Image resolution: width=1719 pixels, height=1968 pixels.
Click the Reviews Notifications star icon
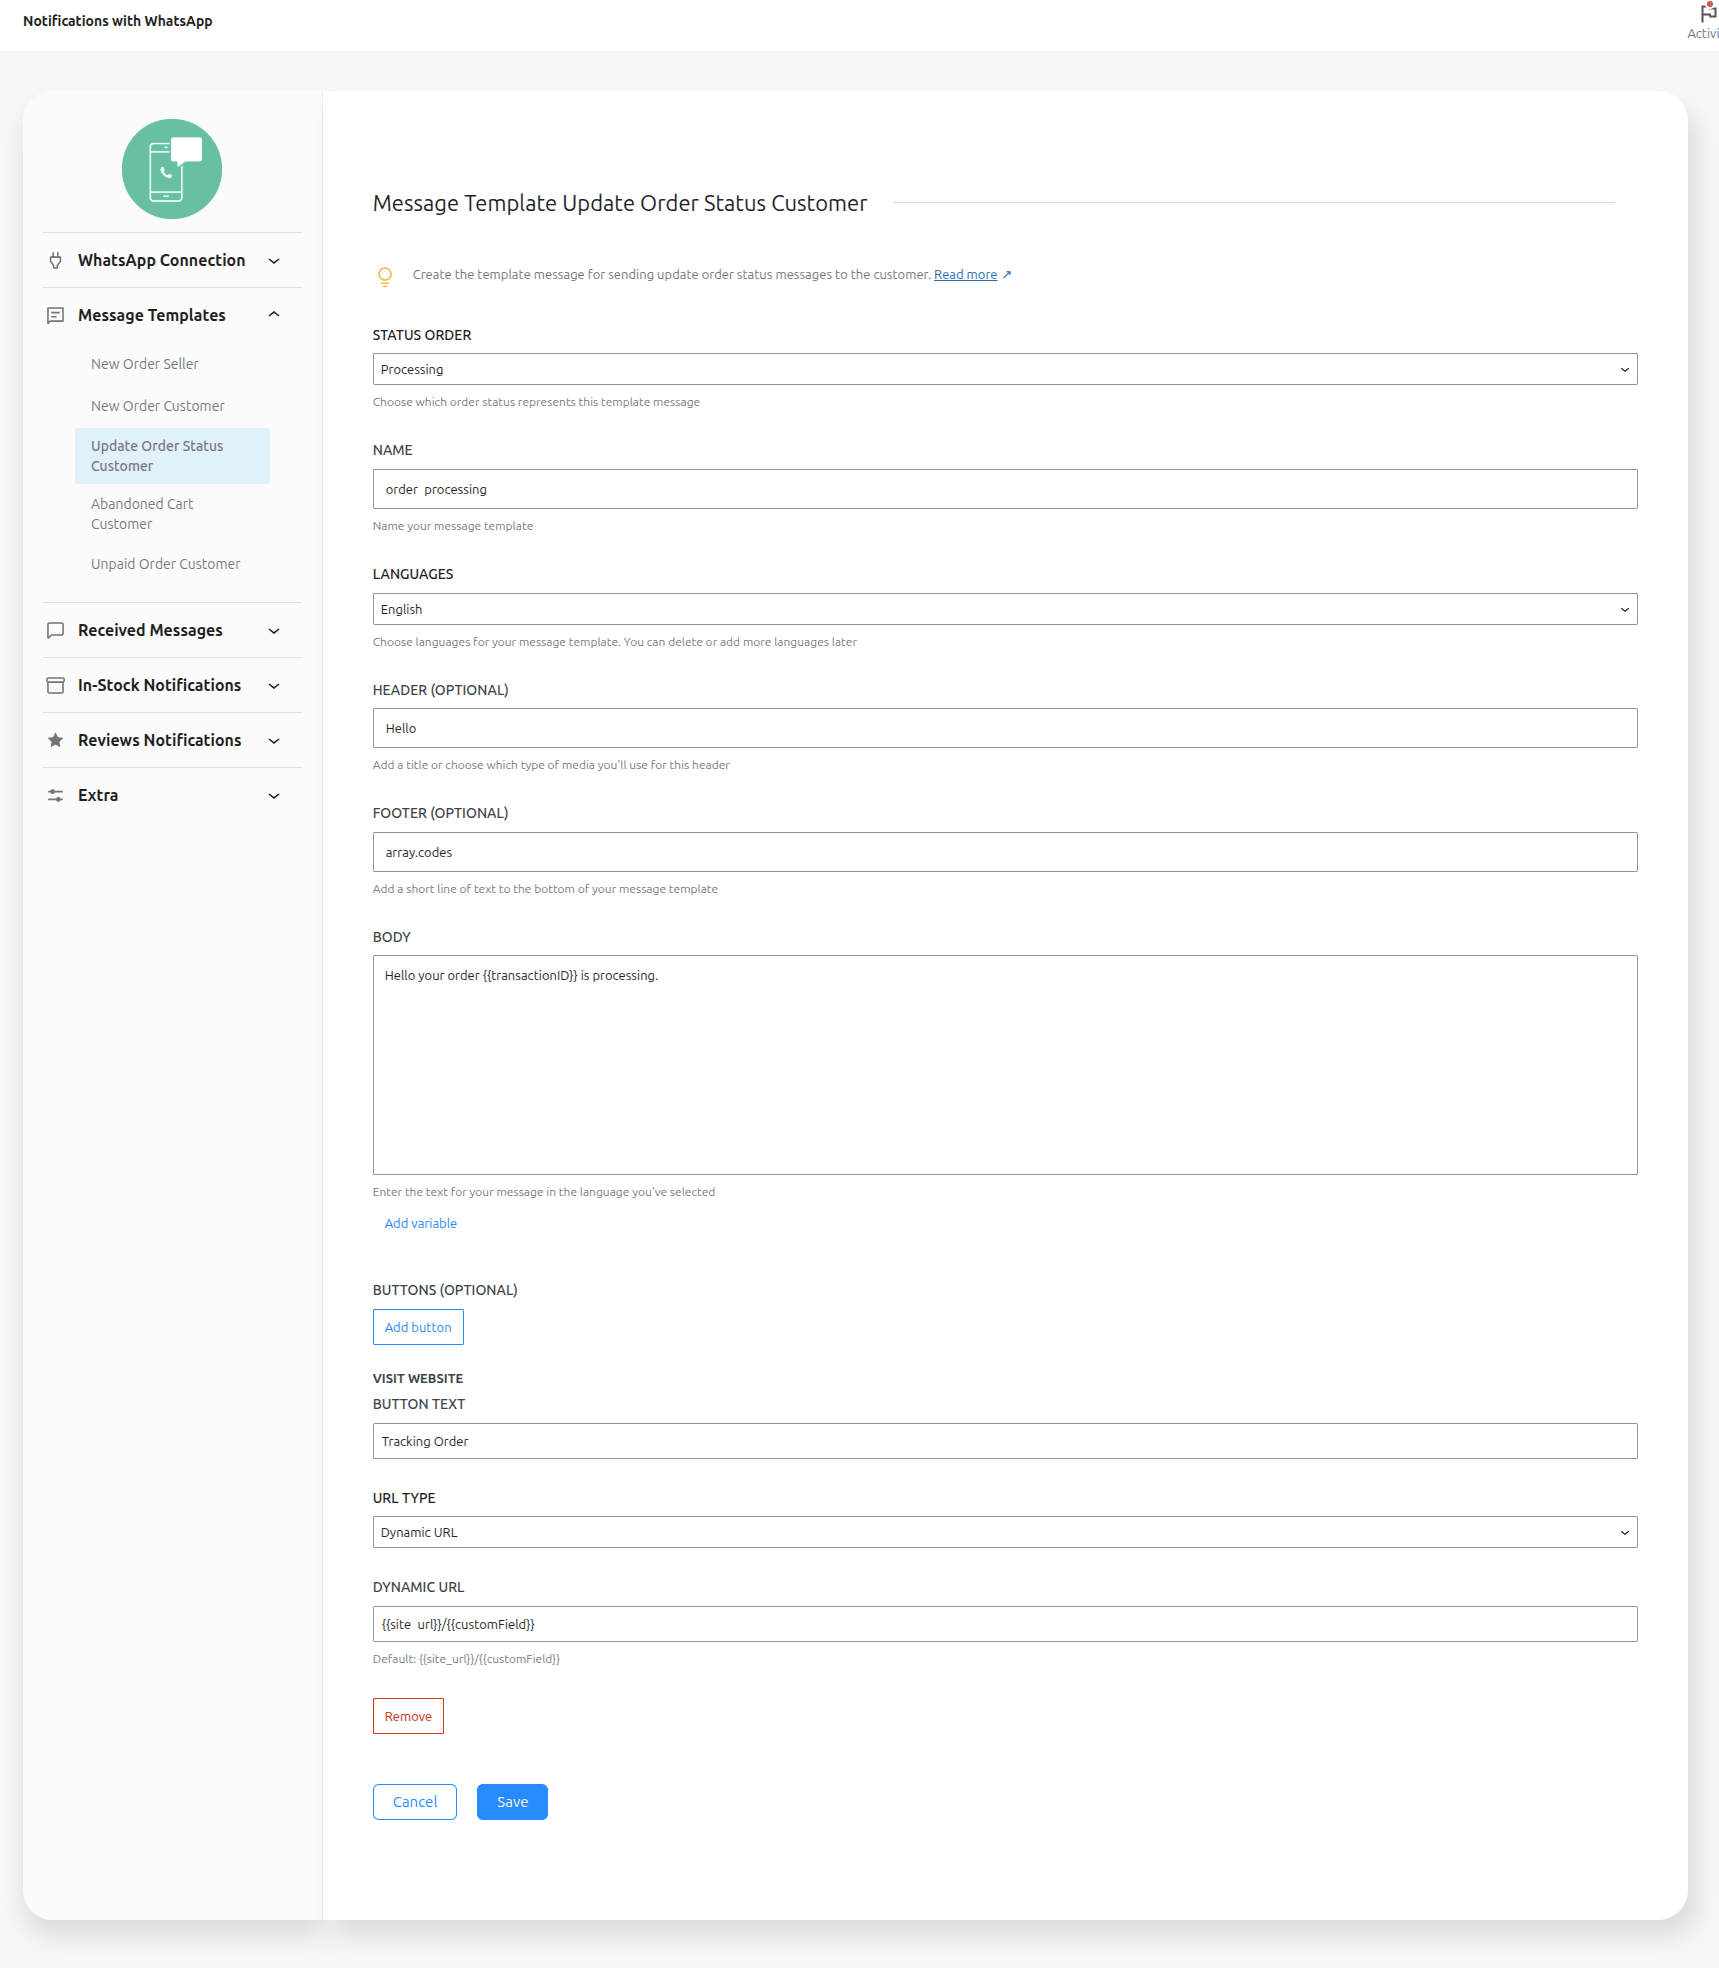pos(56,741)
